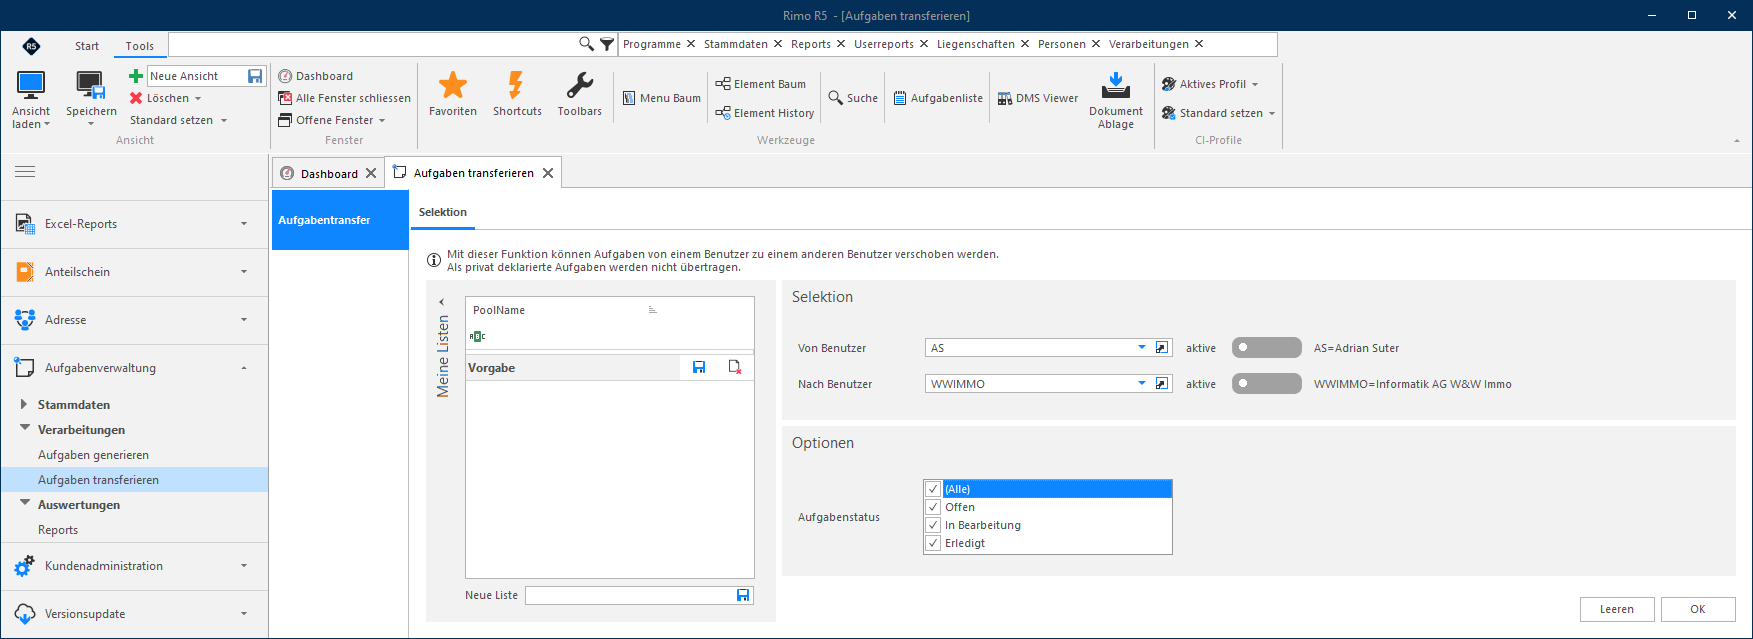
Task: Click the search magnifier in the top search box
Action: click(586, 44)
